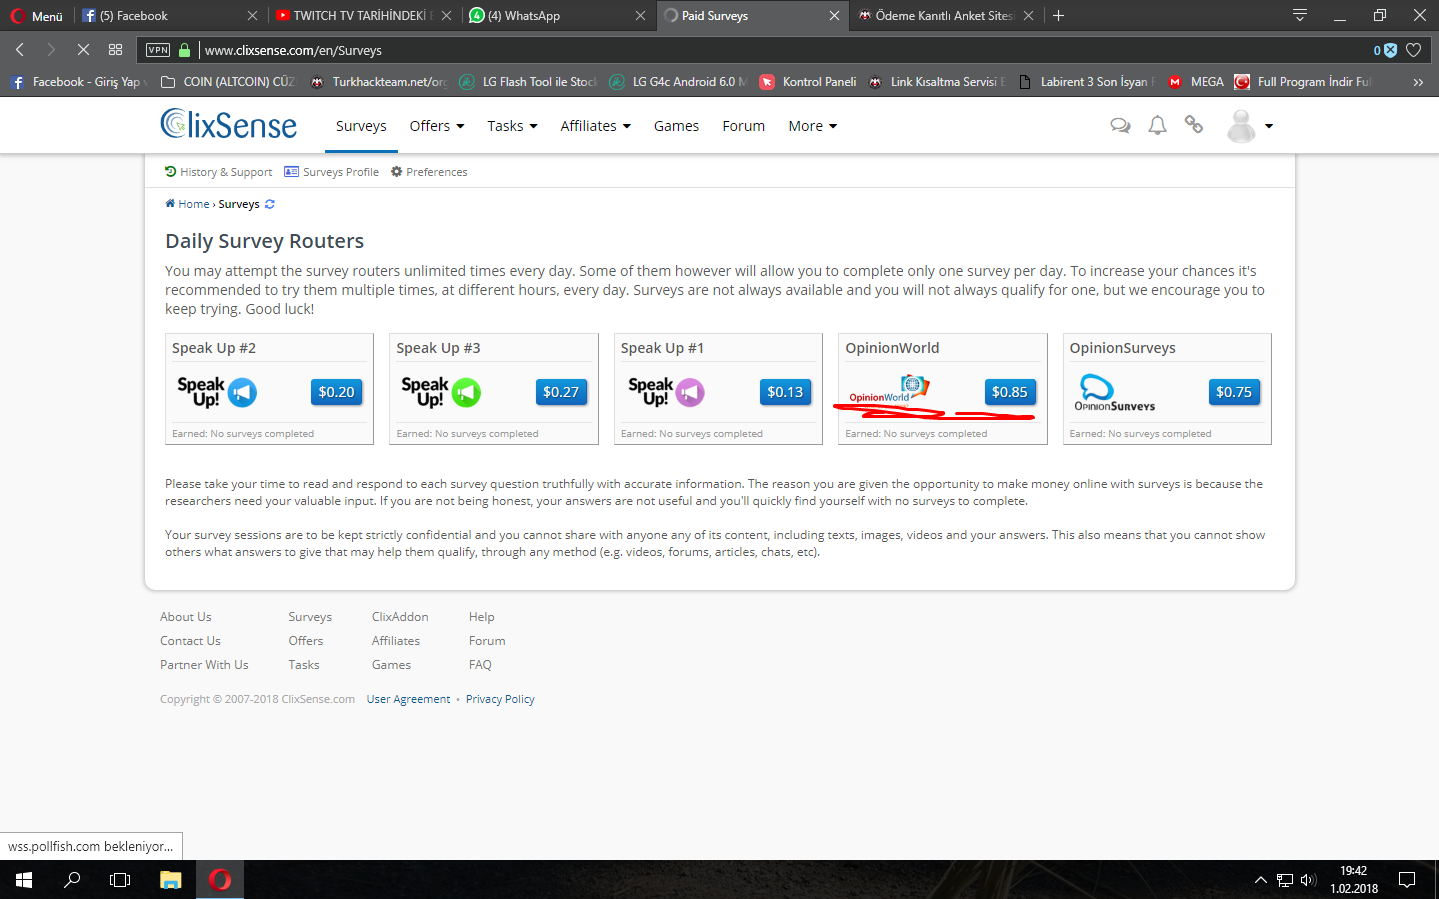Screen dimensions: 1439x899
Task: Open File Explorer from the taskbar
Action: click(171, 880)
